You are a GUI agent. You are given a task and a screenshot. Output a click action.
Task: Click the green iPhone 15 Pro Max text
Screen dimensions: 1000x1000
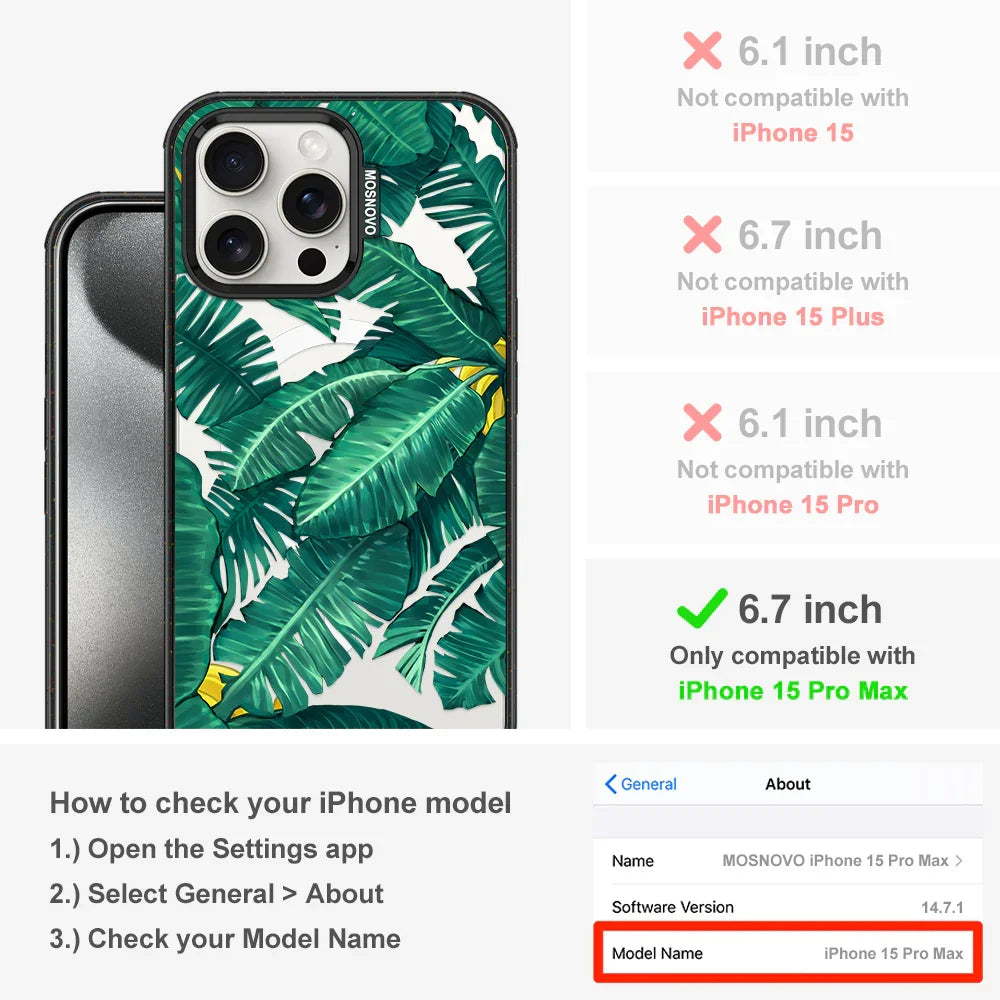click(793, 691)
